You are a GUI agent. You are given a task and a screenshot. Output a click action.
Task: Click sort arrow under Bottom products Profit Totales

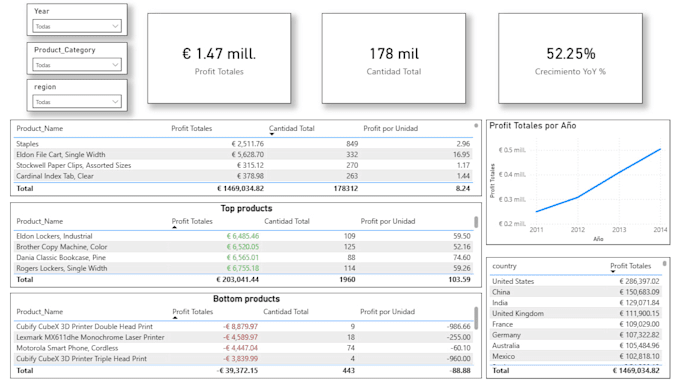click(x=175, y=318)
